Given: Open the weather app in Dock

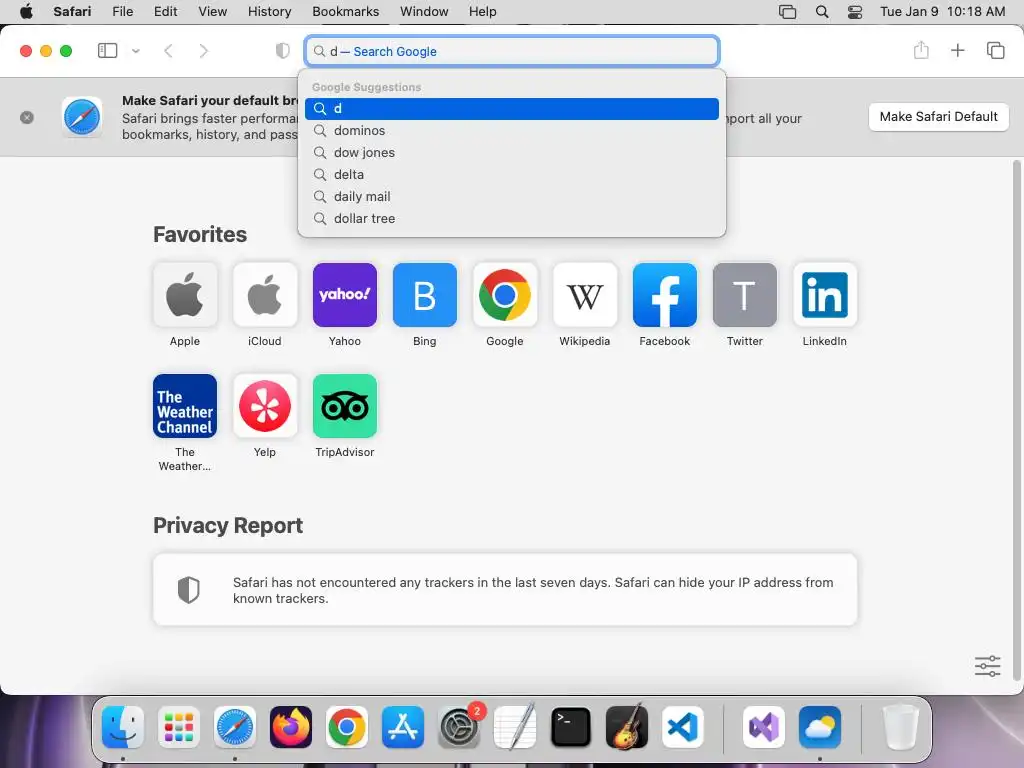Looking at the screenshot, I should click(x=820, y=727).
